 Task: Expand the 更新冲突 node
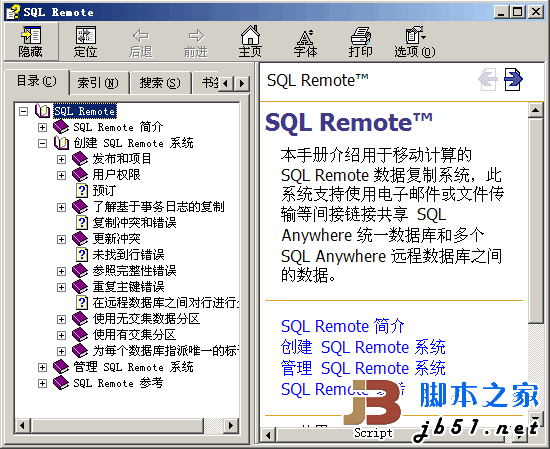[x=61, y=239]
